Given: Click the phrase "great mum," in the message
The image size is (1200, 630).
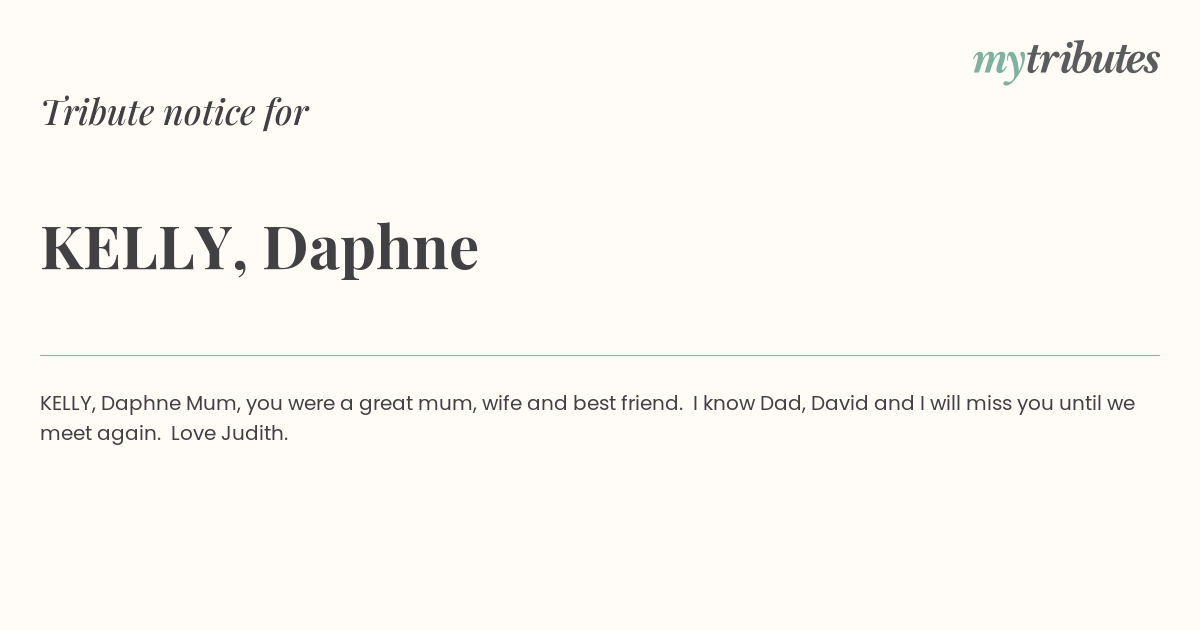Looking at the screenshot, I should [x=418, y=404].
